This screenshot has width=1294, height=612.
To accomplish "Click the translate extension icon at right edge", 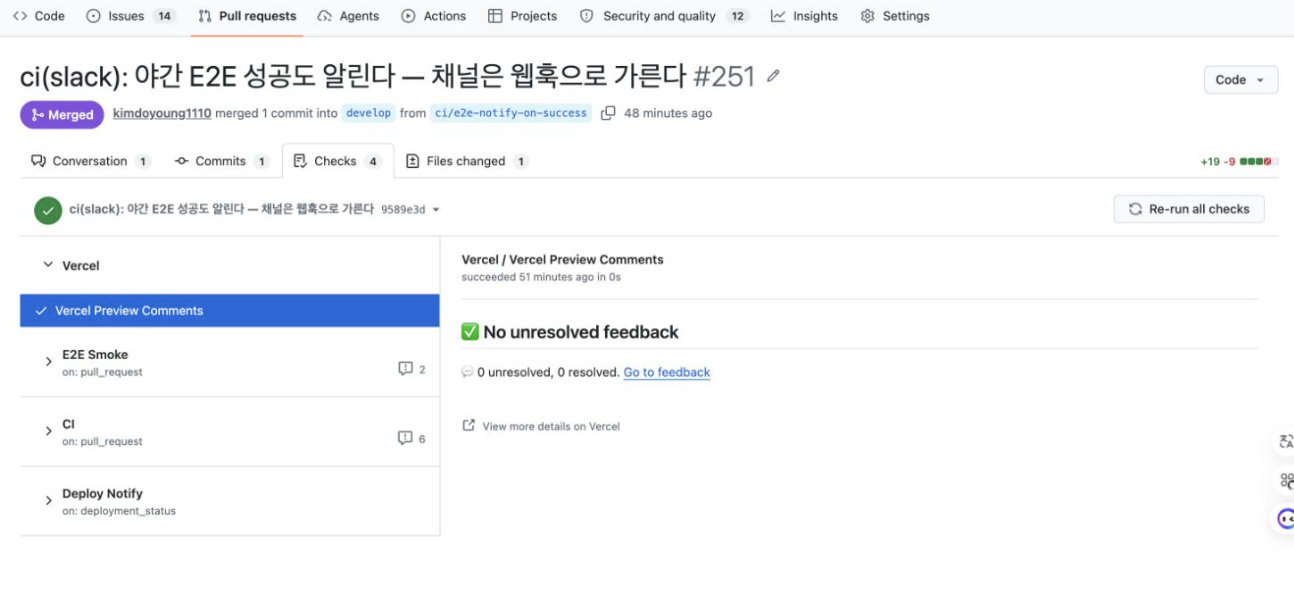I will (1285, 441).
